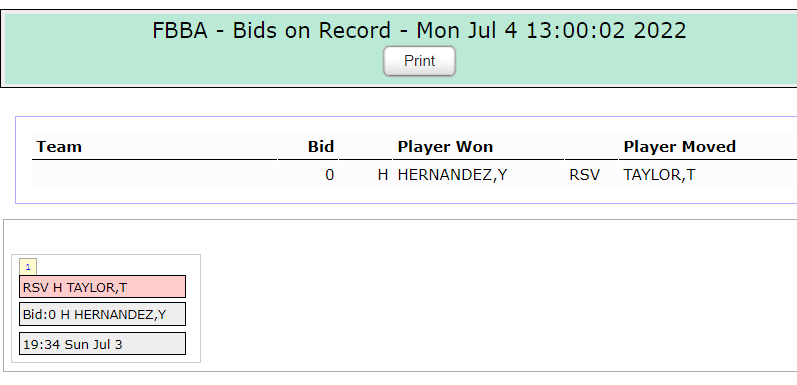Select the Bid:0 H HERNANDEZ,Y box
The height and width of the screenshot is (385, 797).
[102, 314]
